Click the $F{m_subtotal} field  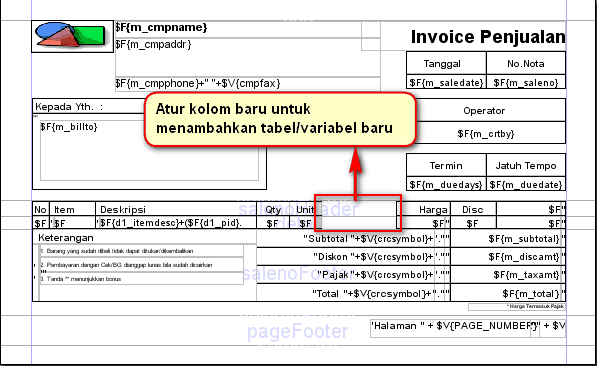click(x=508, y=239)
